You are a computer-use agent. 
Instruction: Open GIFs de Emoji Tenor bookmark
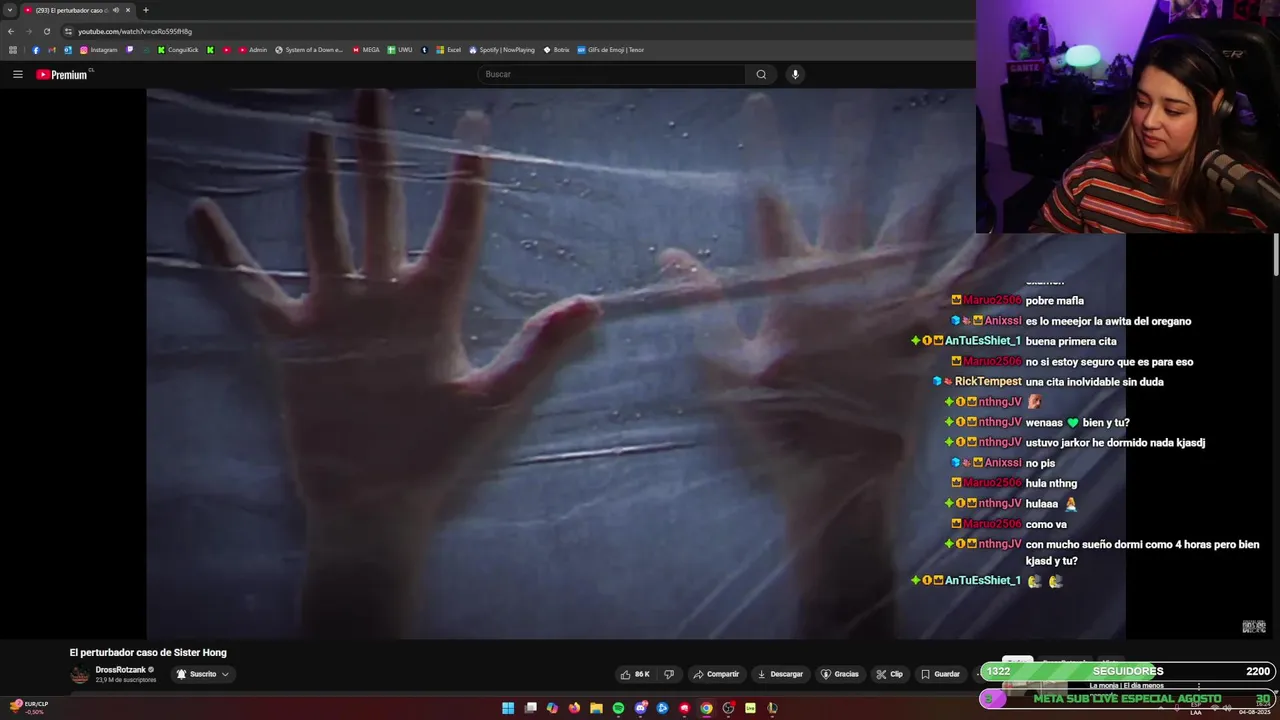point(611,49)
